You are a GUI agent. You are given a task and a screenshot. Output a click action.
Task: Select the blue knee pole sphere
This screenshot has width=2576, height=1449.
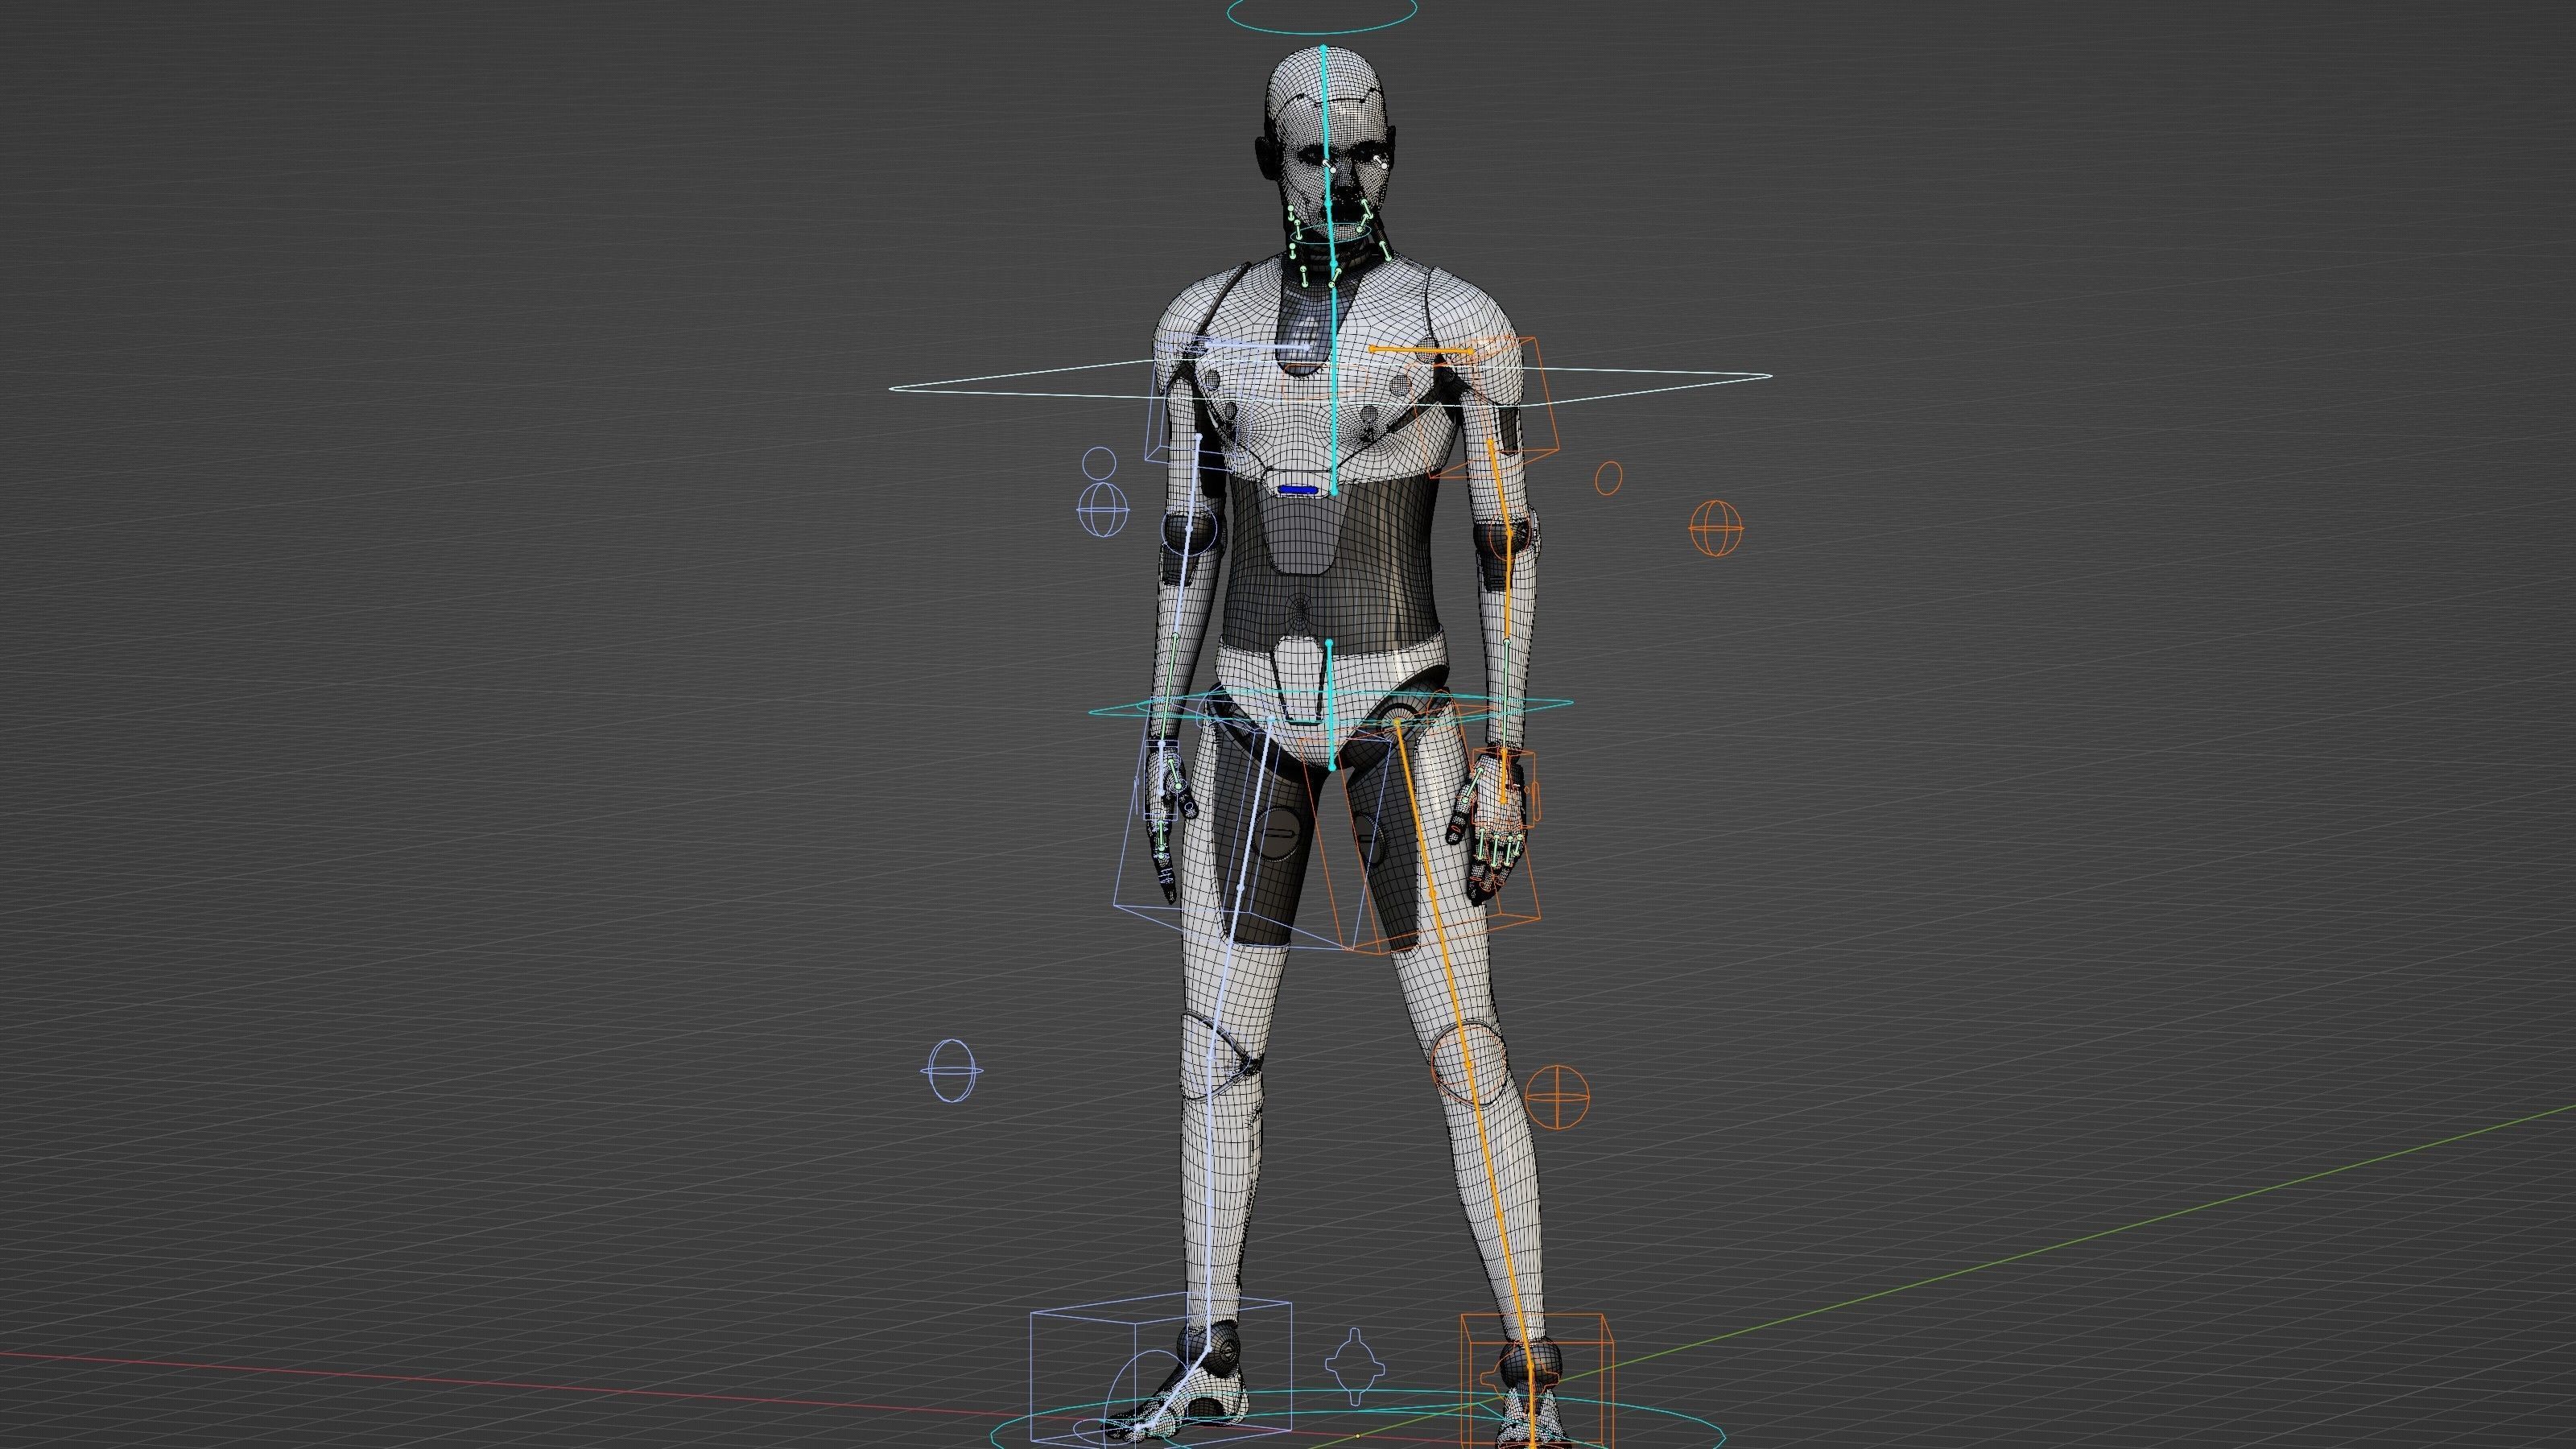(951, 1070)
